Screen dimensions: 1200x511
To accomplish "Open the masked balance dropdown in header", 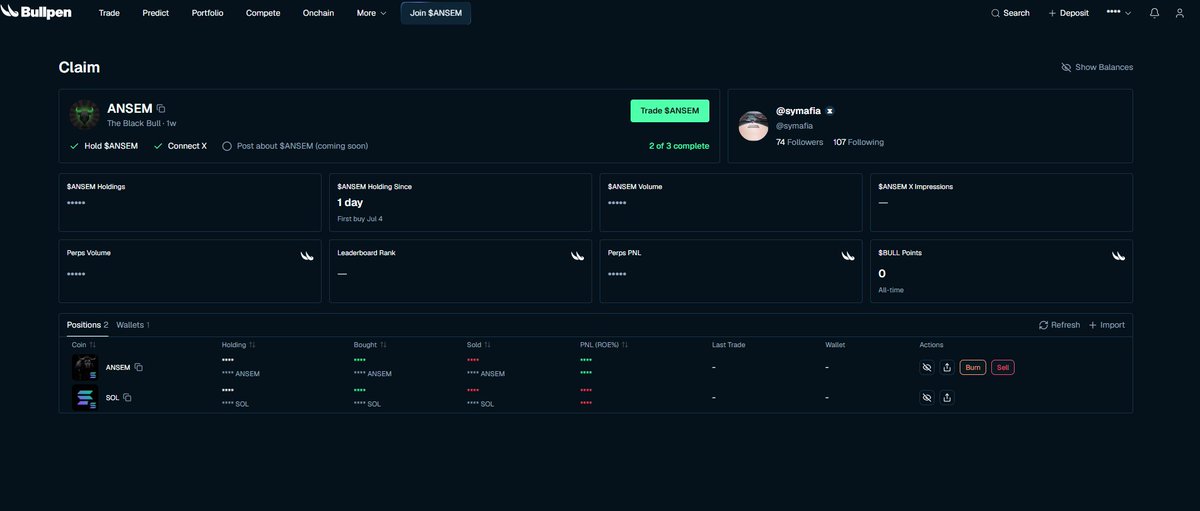I will [1119, 13].
